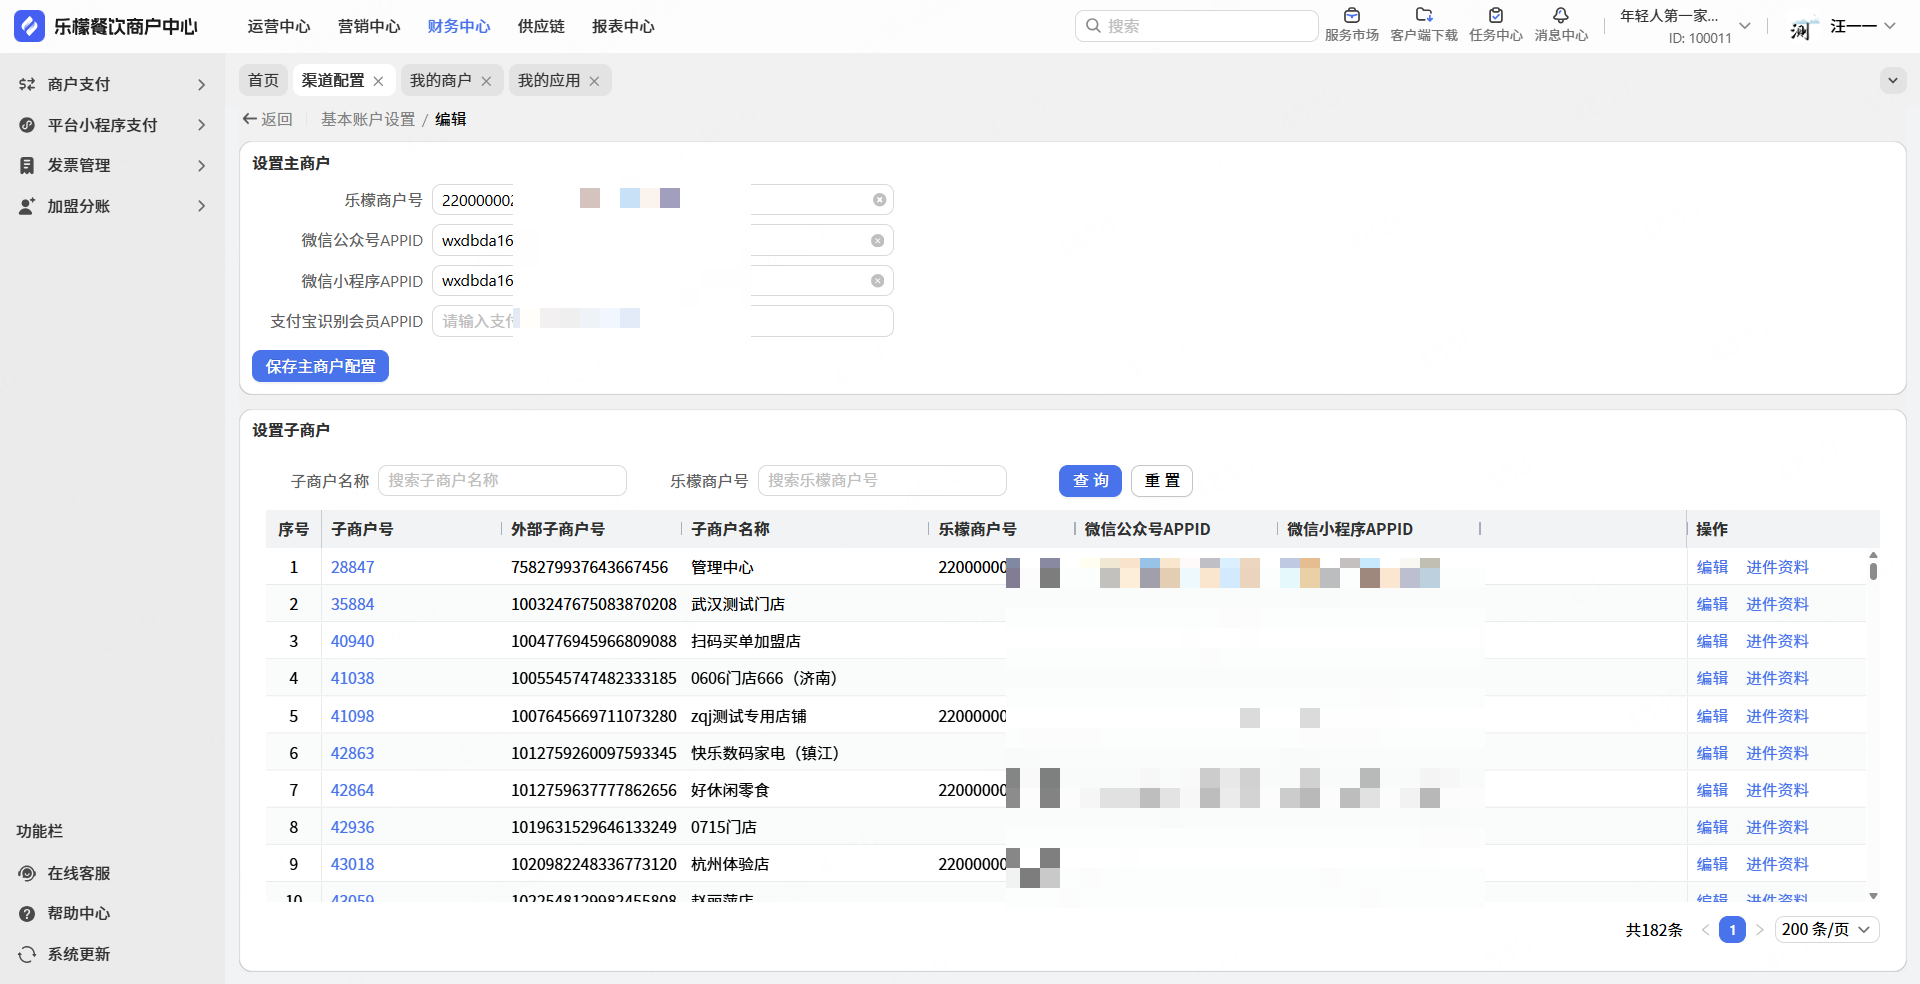Click the search magnifier icon
The width and height of the screenshot is (1920, 984).
[x=1093, y=26]
